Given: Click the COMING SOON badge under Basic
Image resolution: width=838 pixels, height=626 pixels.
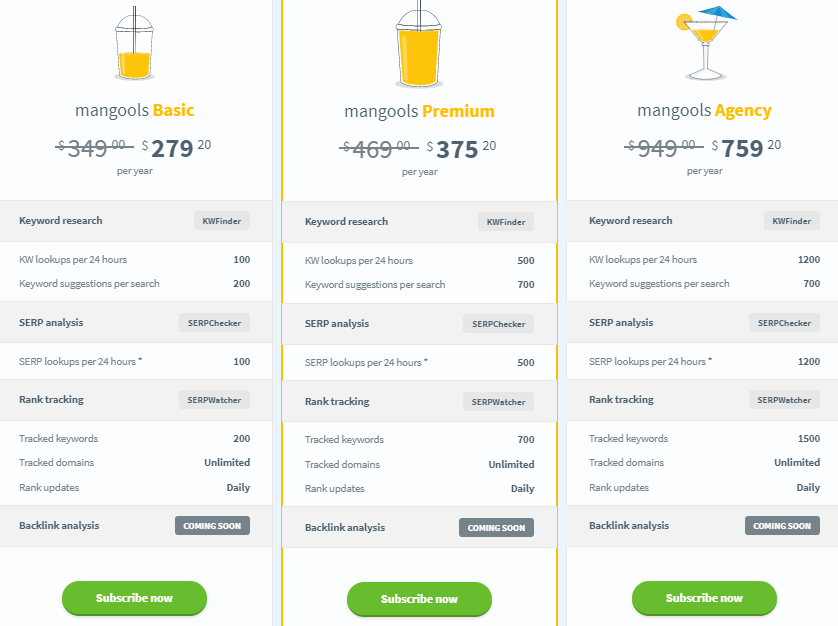Looking at the screenshot, I should point(212,525).
